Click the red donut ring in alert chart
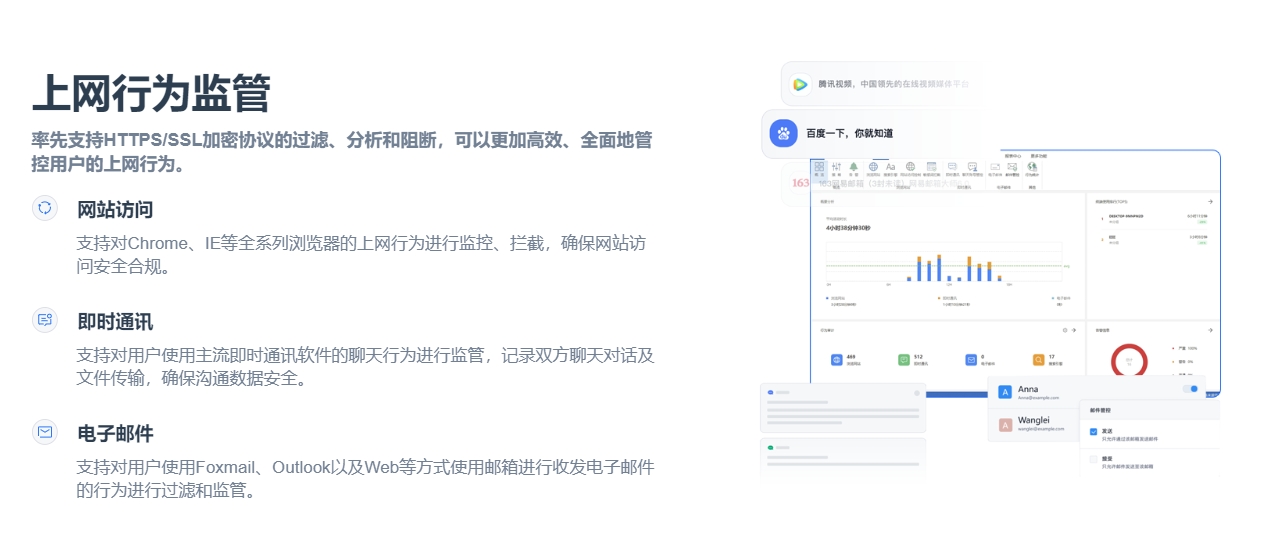This screenshot has height=558, width=1269. [1129, 360]
